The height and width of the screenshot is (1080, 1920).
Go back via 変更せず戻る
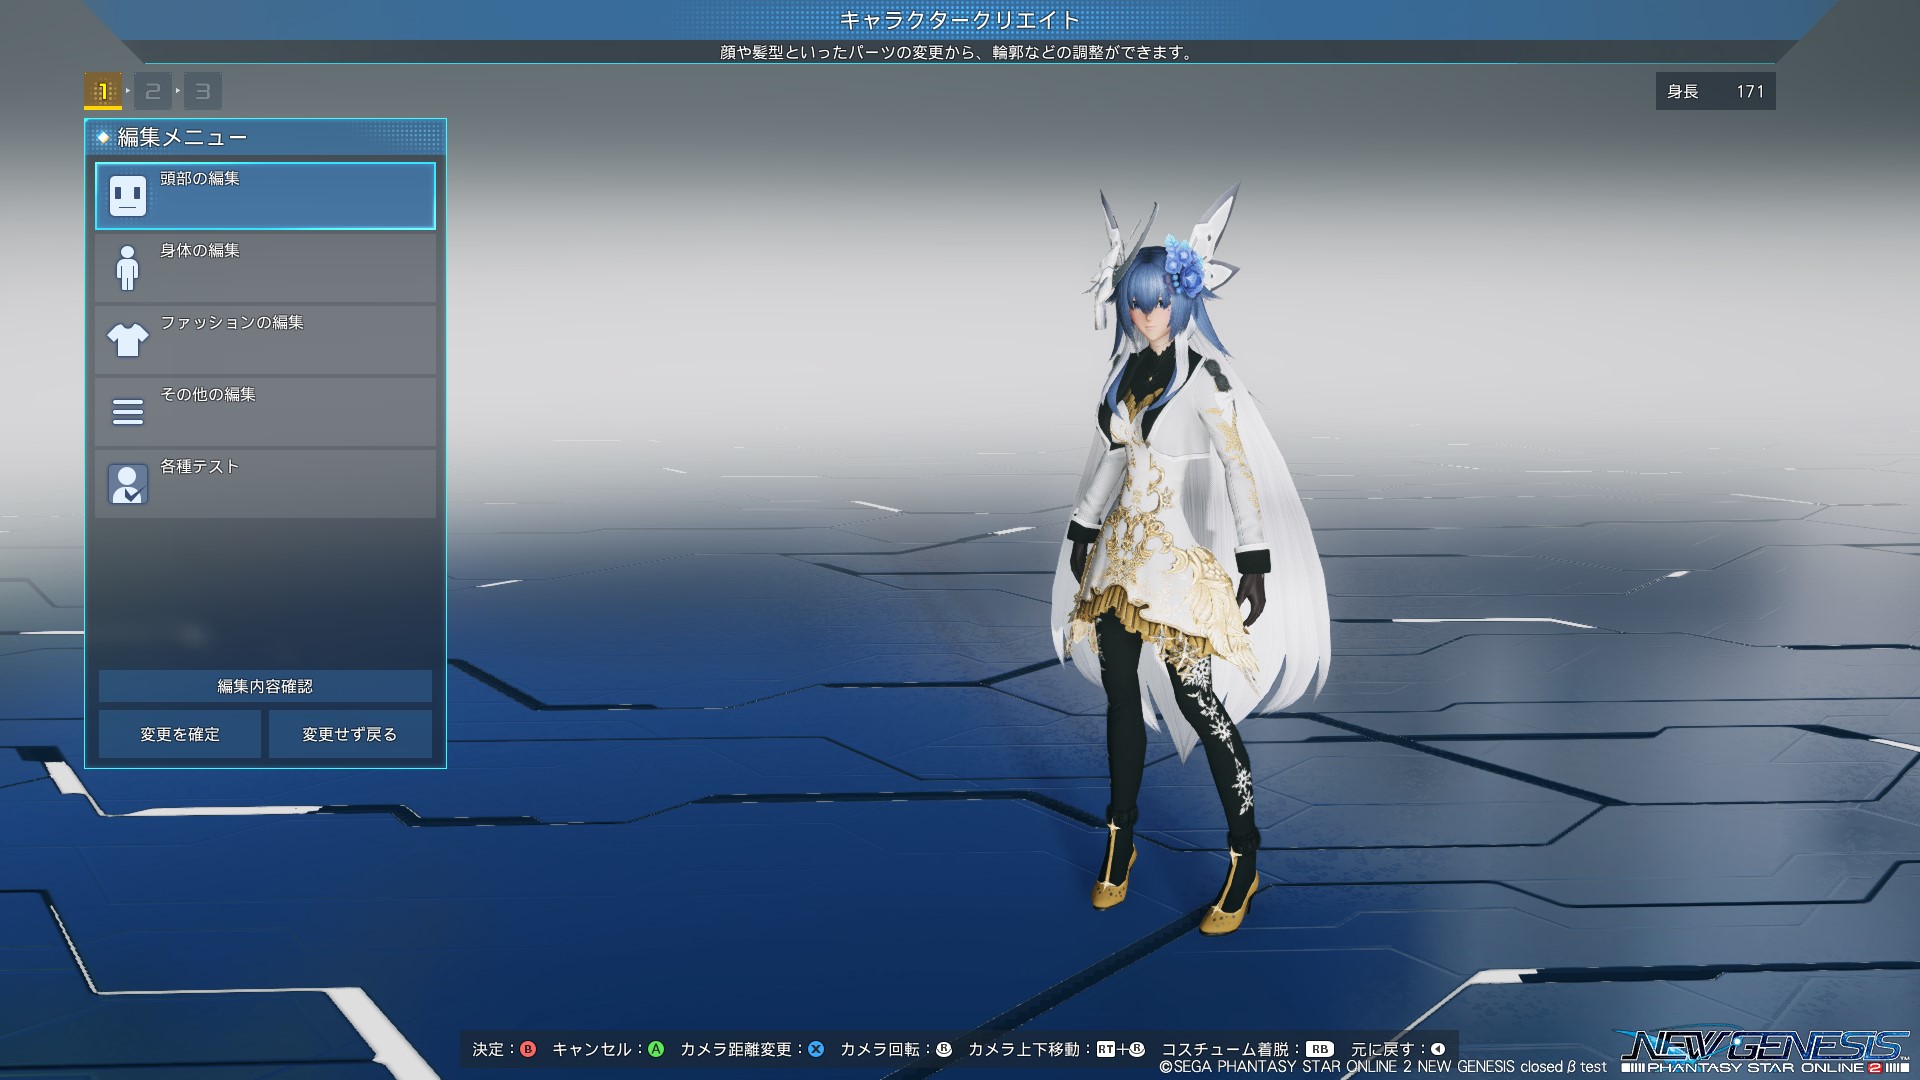coord(350,734)
